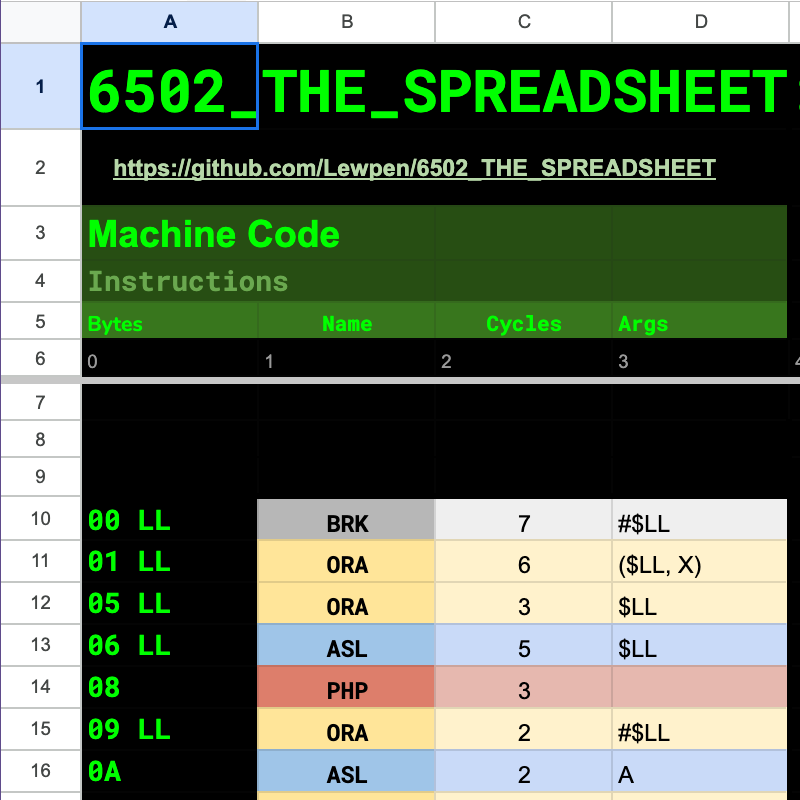The image size is (800, 800).
Task: Click the select-all corner box
Action: pos(40,21)
